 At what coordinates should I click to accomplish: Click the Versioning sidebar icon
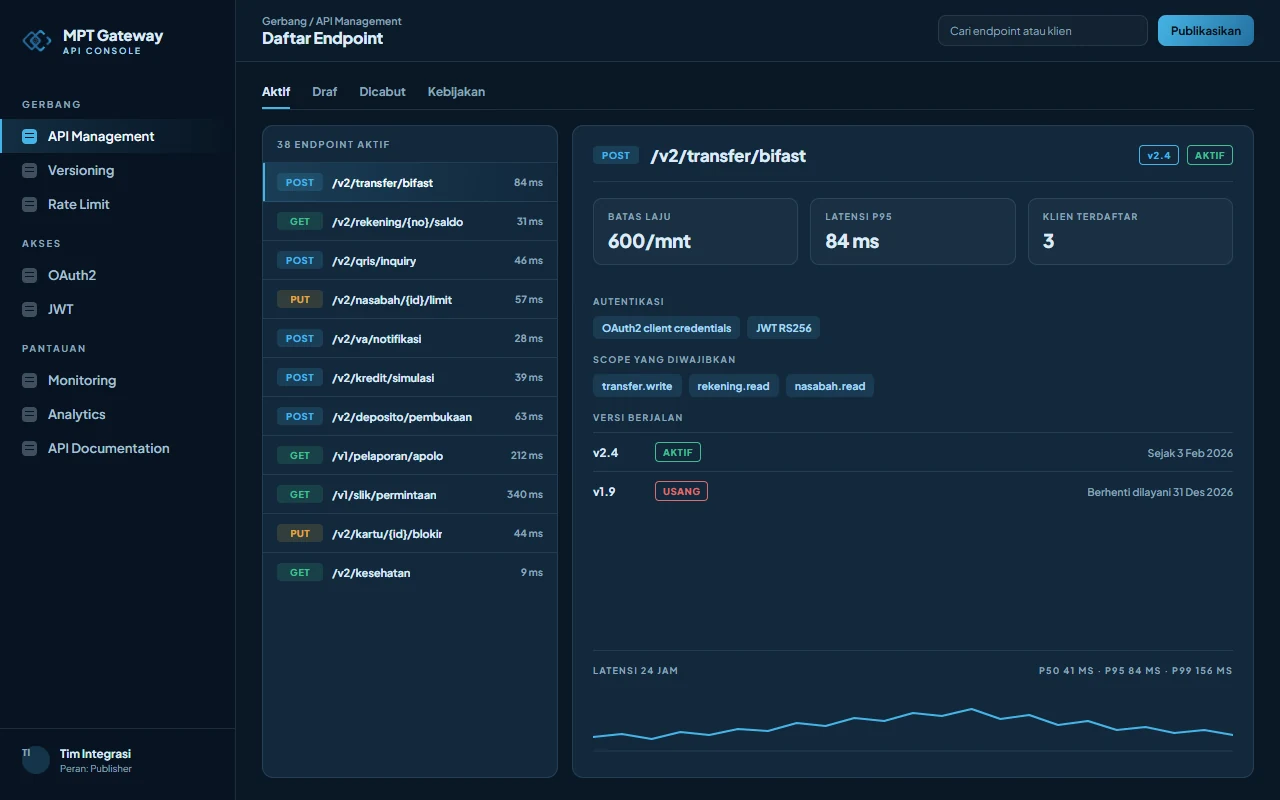(30, 170)
